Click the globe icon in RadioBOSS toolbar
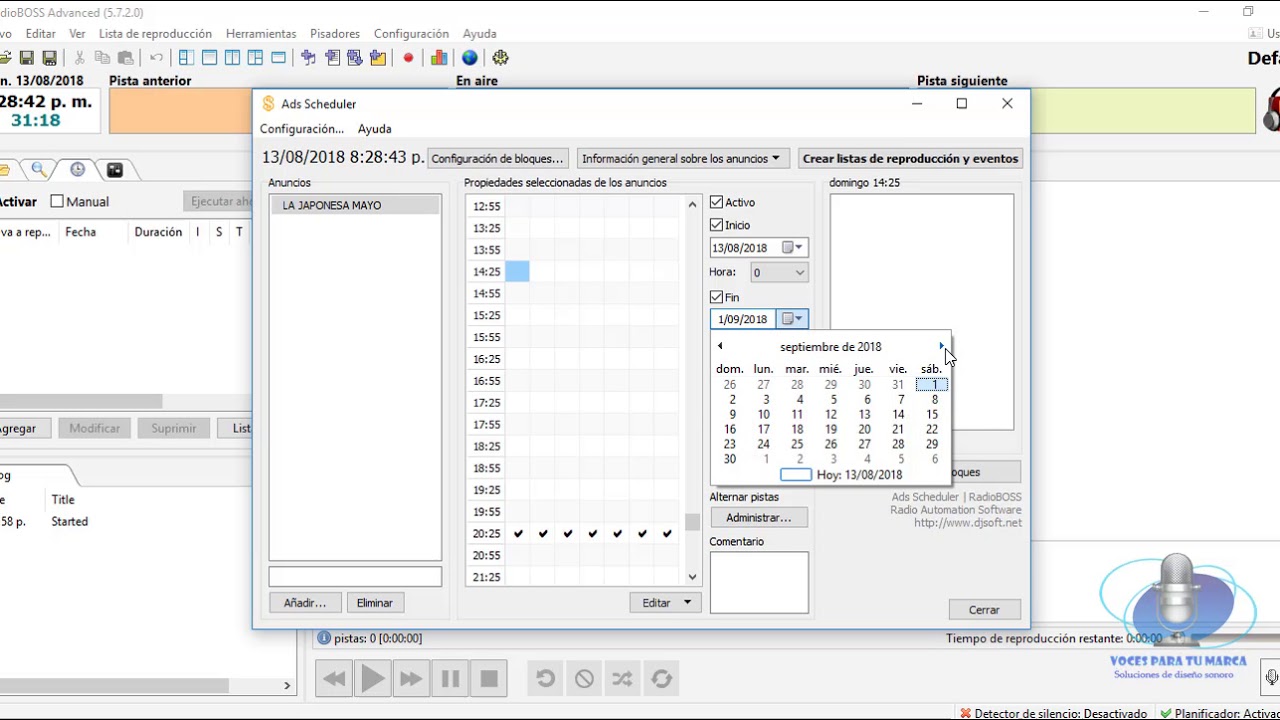 (x=470, y=58)
